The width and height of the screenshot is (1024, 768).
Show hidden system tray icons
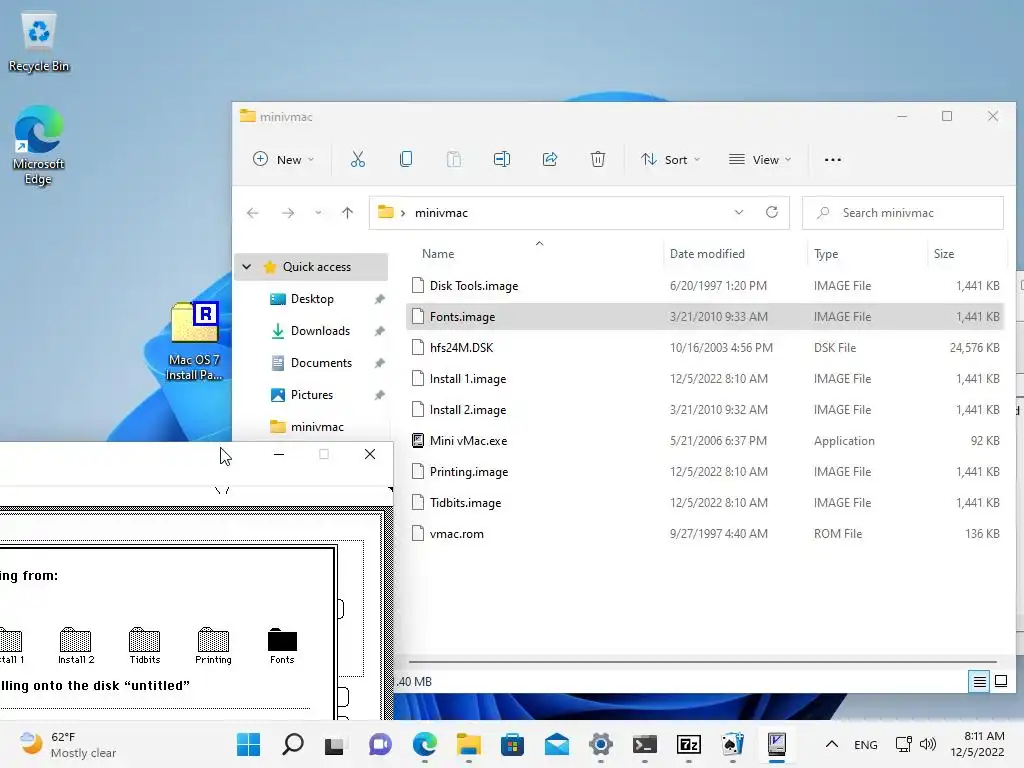click(x=831, y=744)
